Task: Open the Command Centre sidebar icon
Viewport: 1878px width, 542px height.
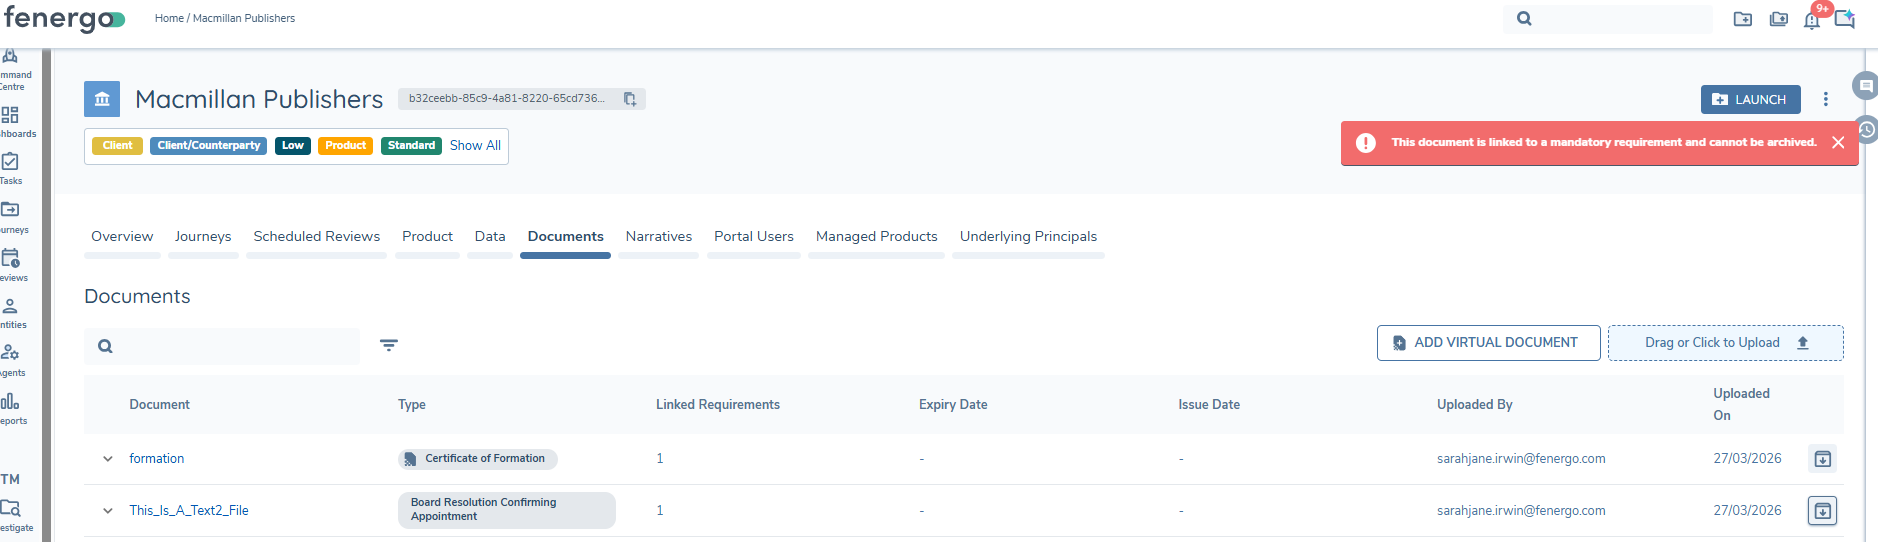Action: [x=10, y=56]
